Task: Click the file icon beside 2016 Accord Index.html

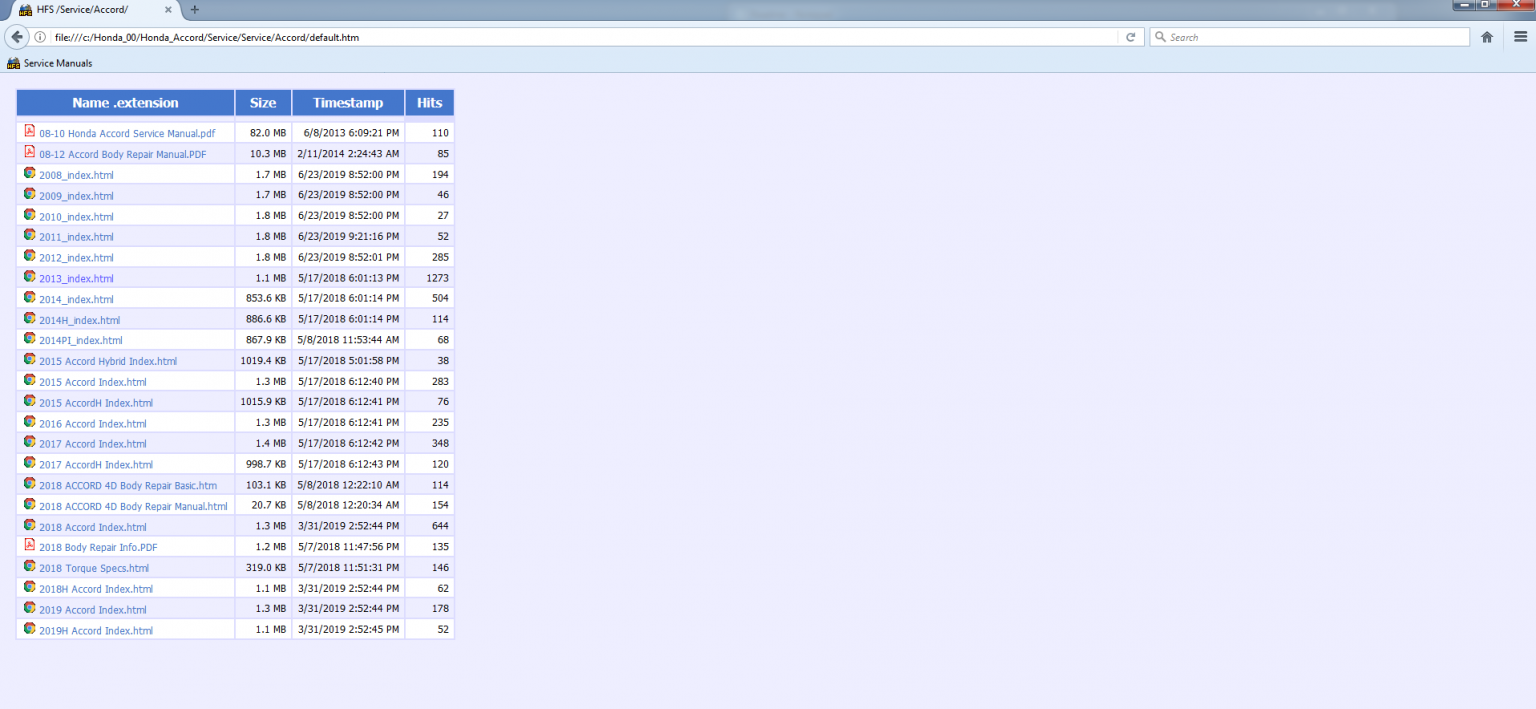Action: click(x=29, y=422)
